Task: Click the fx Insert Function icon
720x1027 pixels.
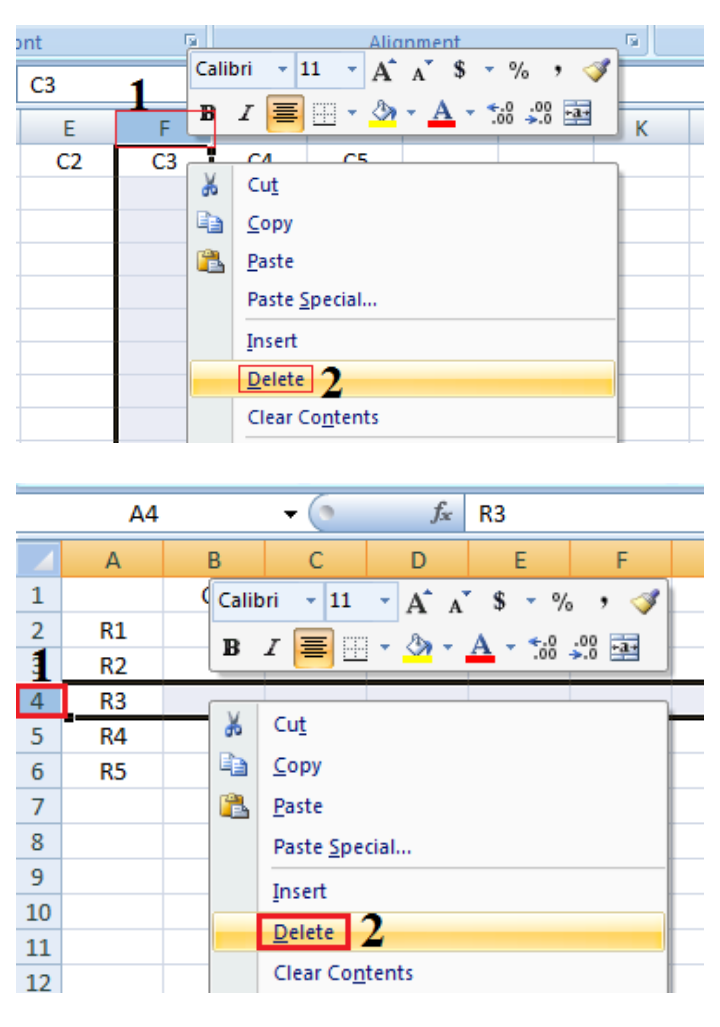Action: pos(441,514)
